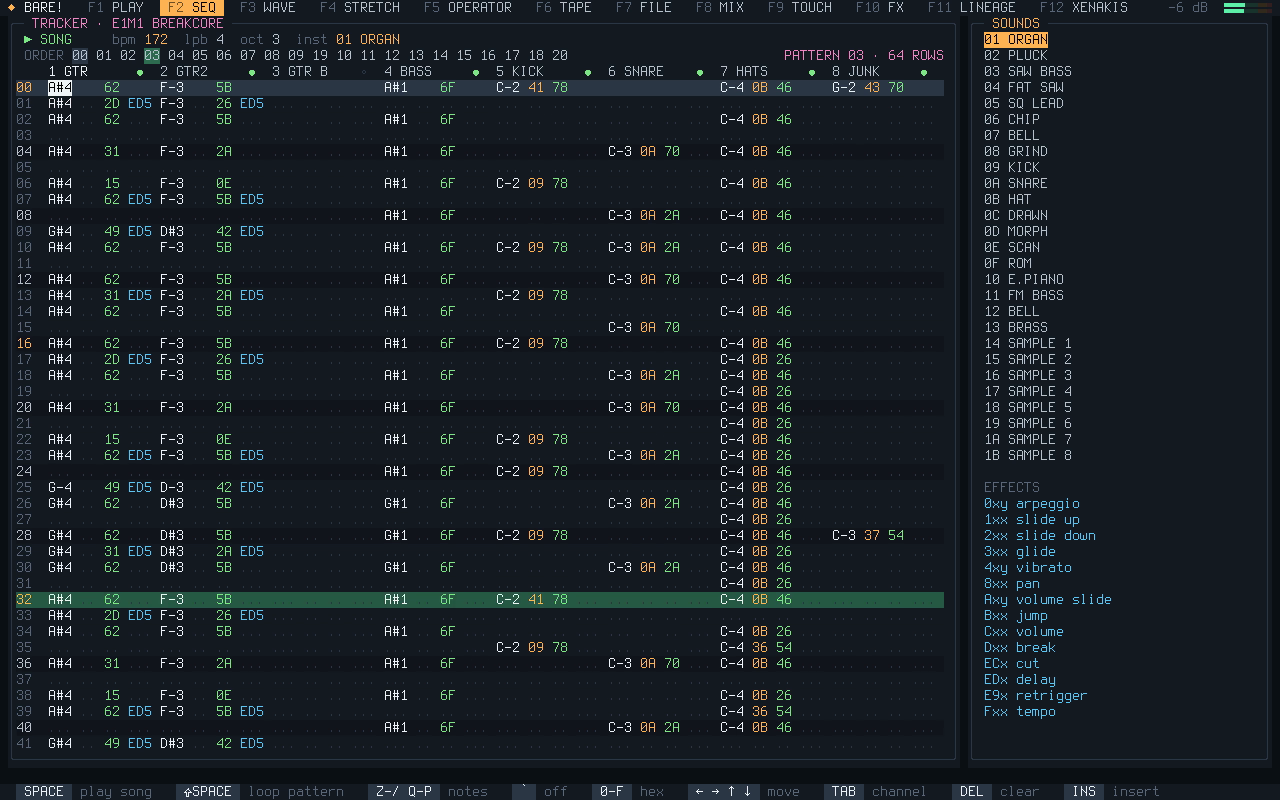The width and height of the screenshot is (1280, 800).
Task: Go to the F8 MIX tab
Action: pyautogui.click(x=720, y=7)
